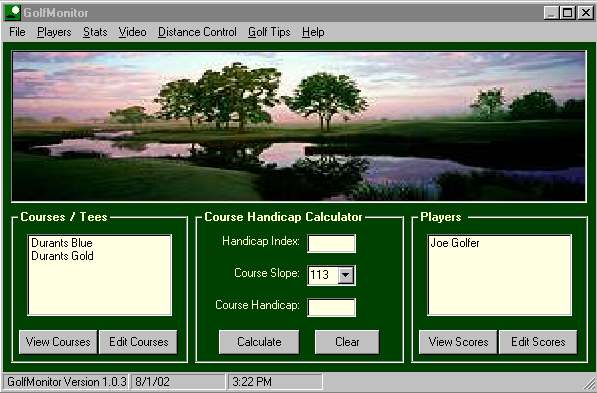Click the Edit Courses button
This screenshot has width=597, height=393.
click(138, 342)
